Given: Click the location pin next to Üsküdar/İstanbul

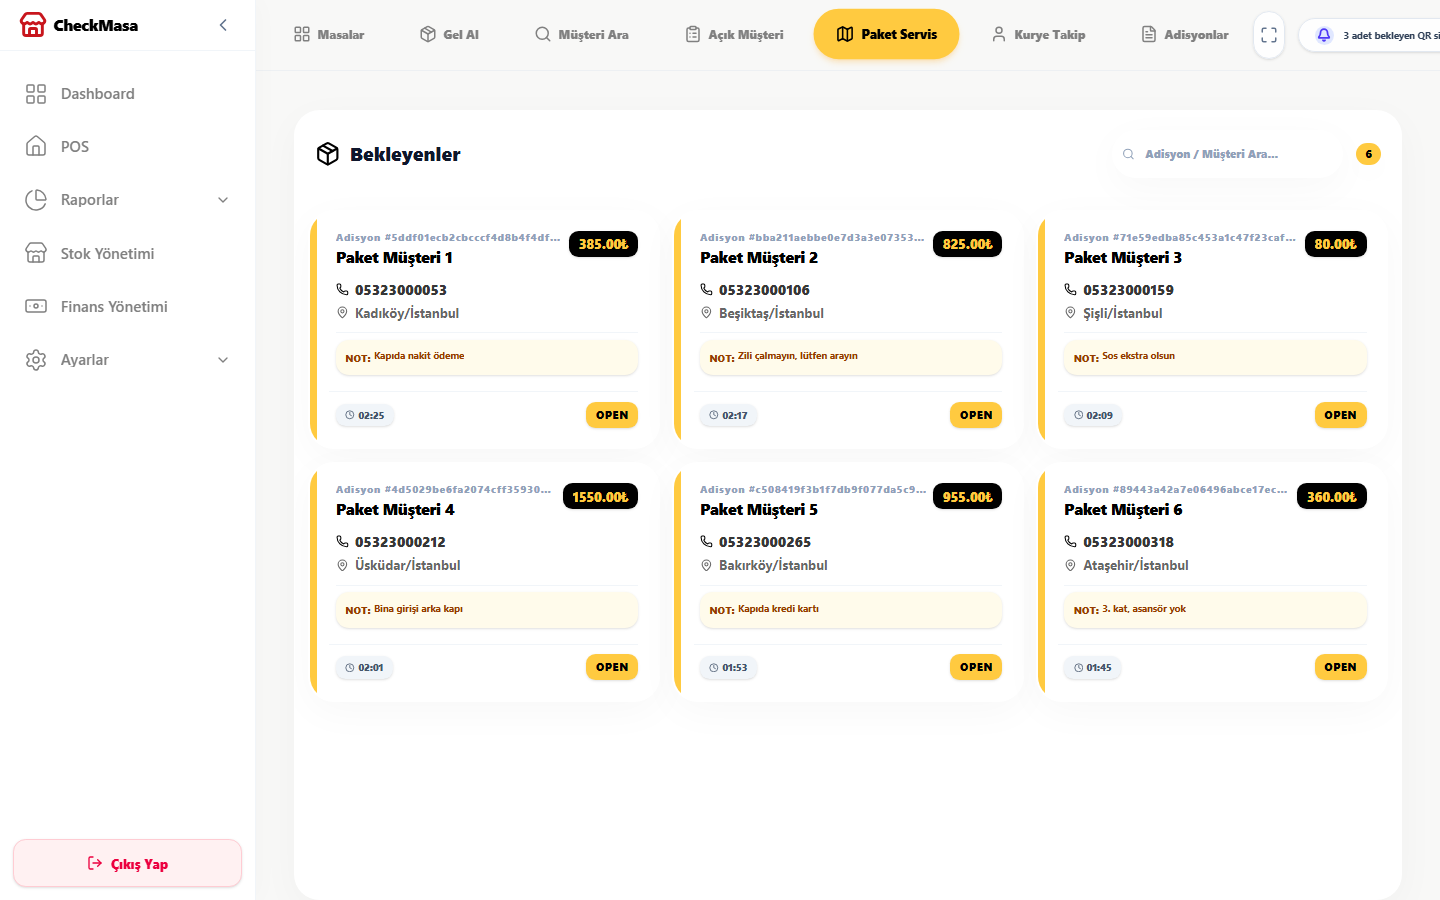Looking at the screenshot, I should (x=342, y=565).
